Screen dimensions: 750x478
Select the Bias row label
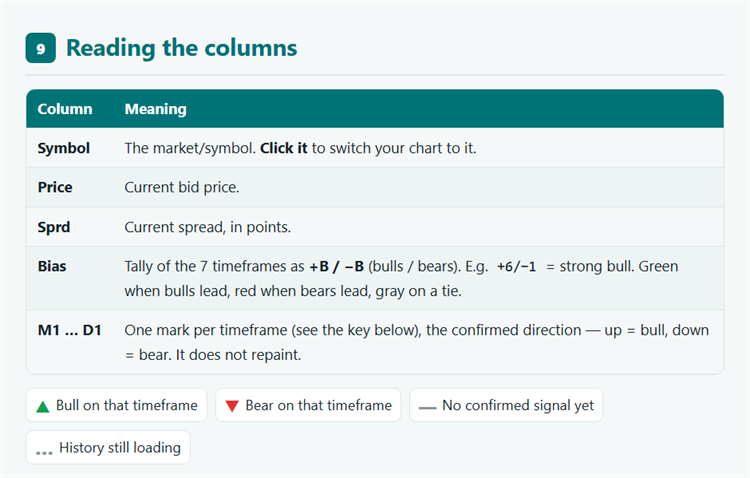click(52, 266)
